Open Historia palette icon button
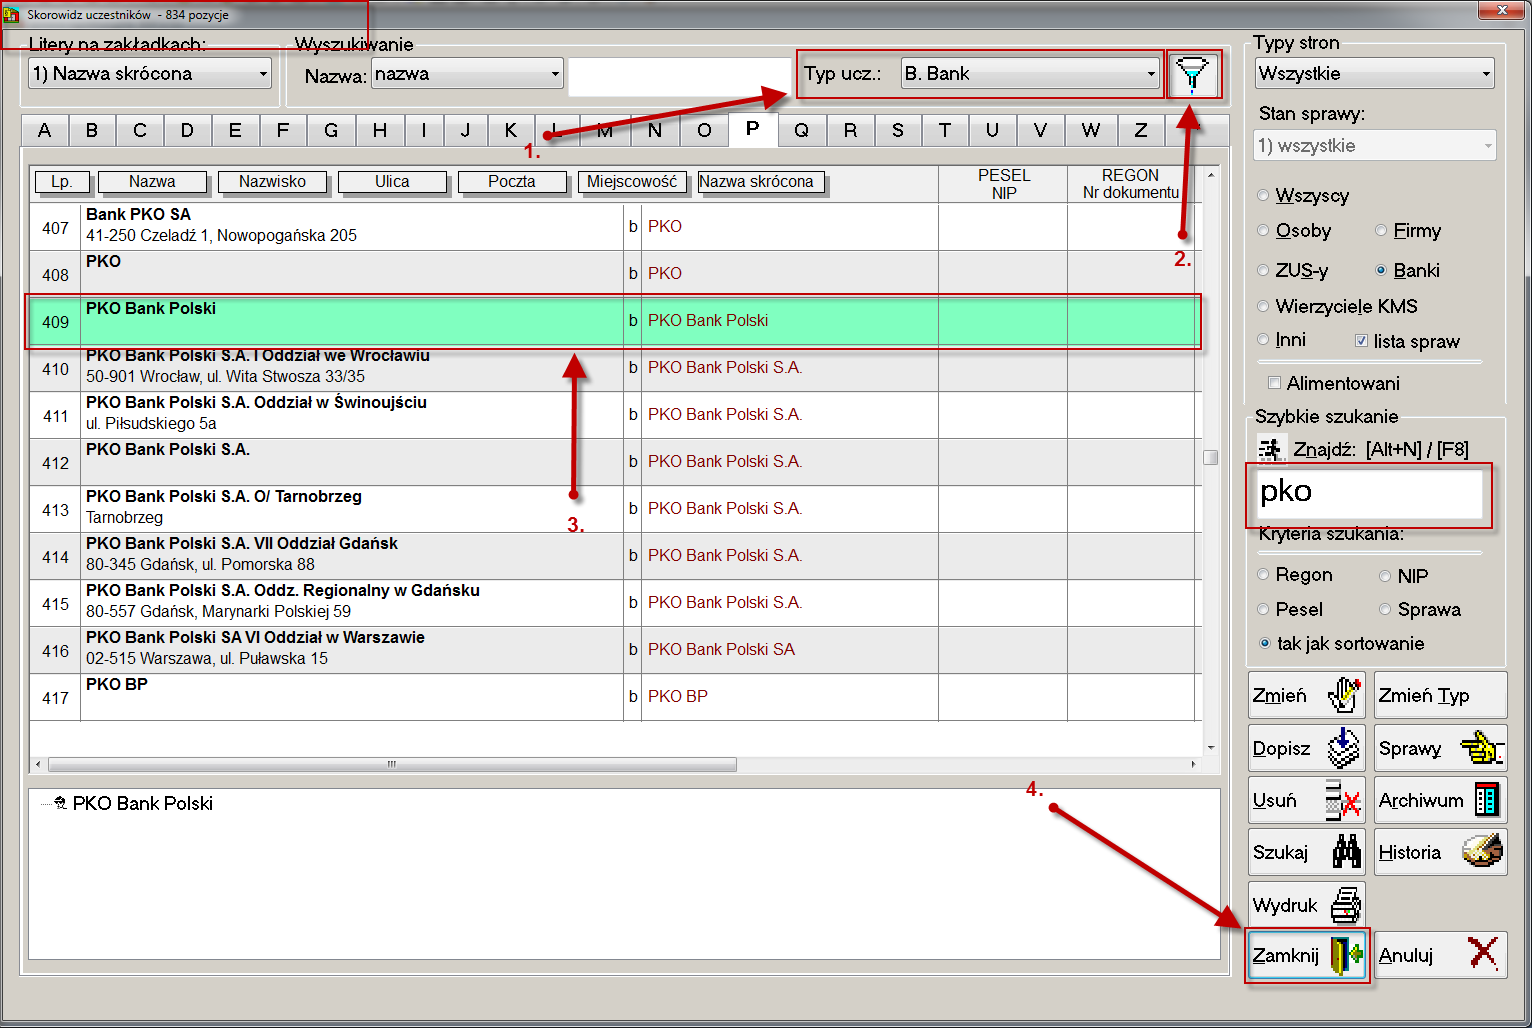This screenshot has height=1028, width=1532. [x=1440, y=852]
